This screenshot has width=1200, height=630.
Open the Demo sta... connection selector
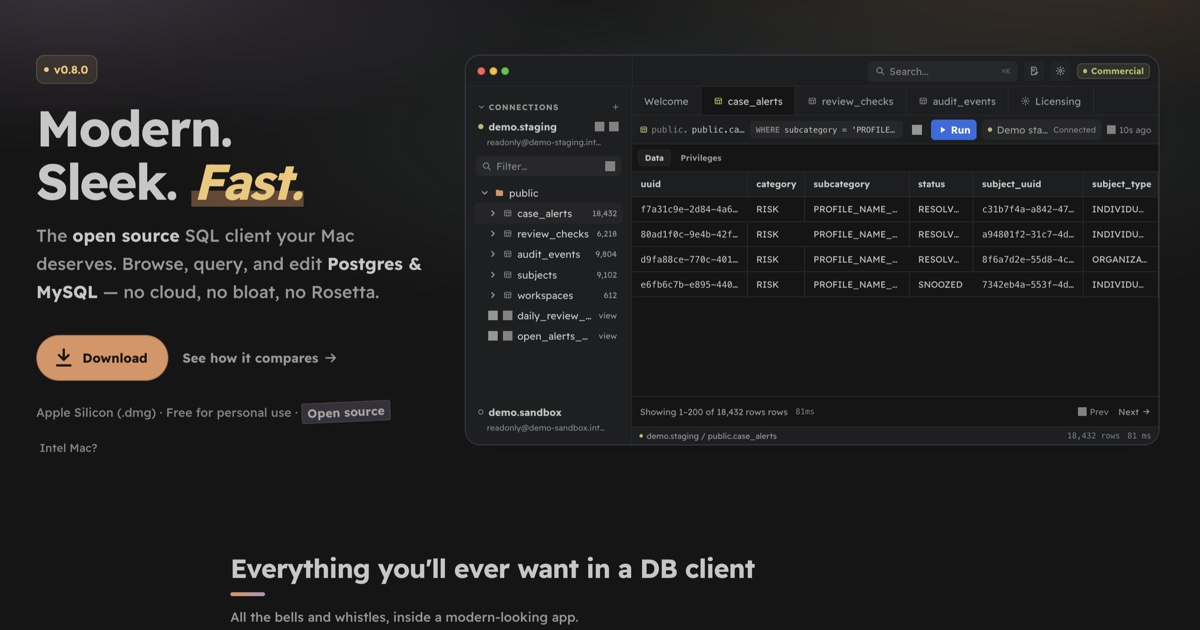[1041, 130]
